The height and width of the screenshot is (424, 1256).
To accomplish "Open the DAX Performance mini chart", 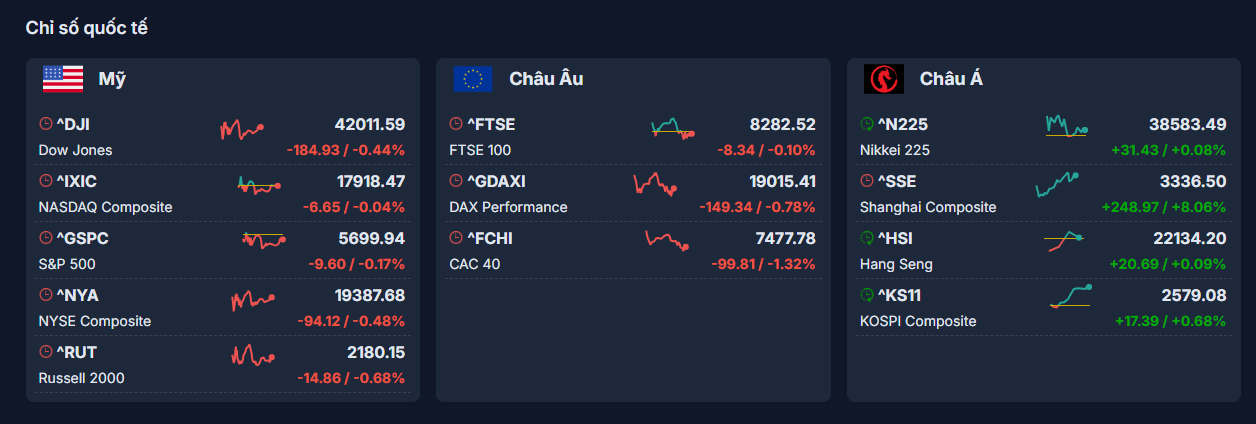I will pyautogui.click(x=655, y=184).
